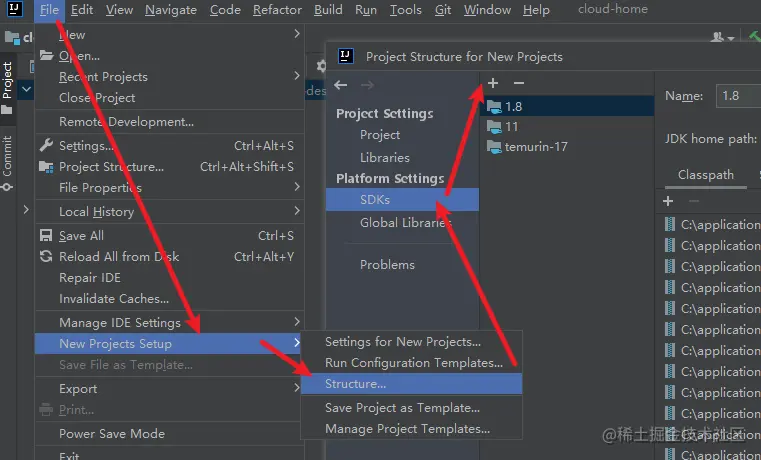This screenshot has width=761, height=460.
Task: Select SDKs under Platform Settings
Action: [375, 200]
